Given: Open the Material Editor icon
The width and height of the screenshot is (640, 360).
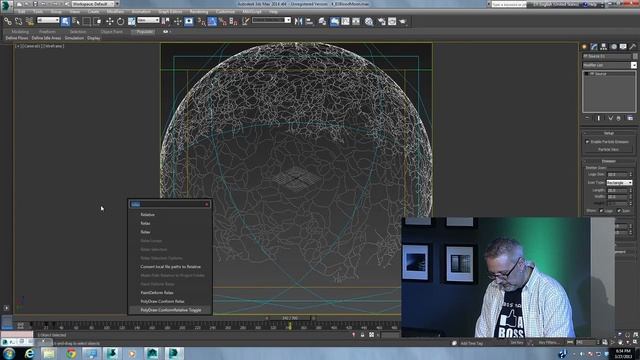Looking at the screenshot, I should point(369,22).
